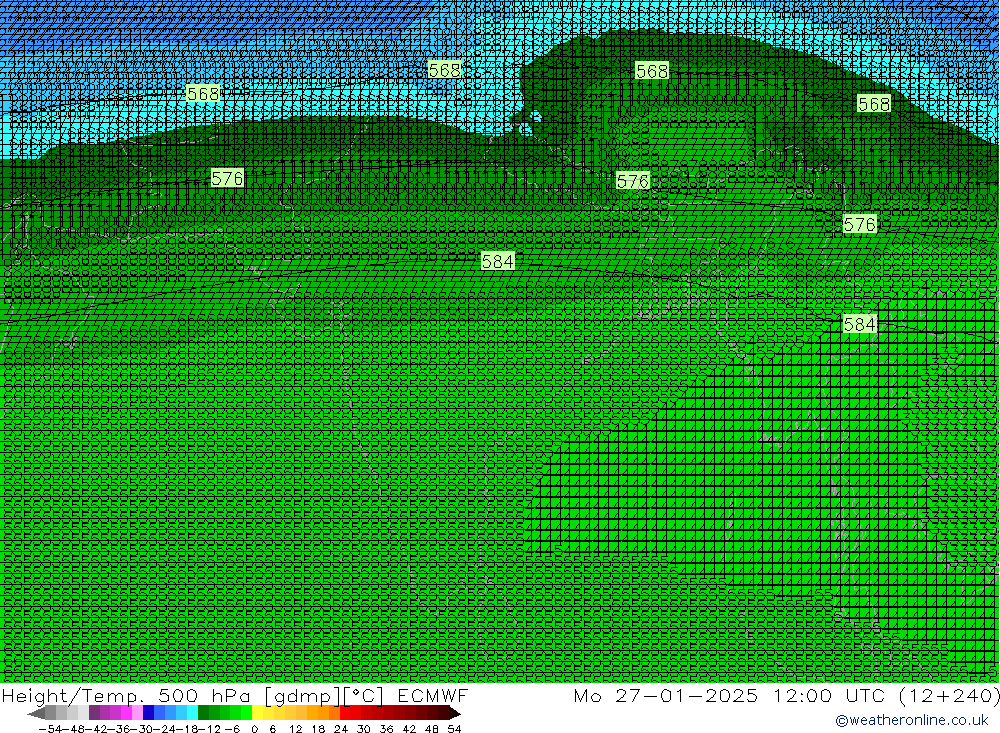Click the '-30' legend value
This screenshot has height=733, width=1000.
142,729
